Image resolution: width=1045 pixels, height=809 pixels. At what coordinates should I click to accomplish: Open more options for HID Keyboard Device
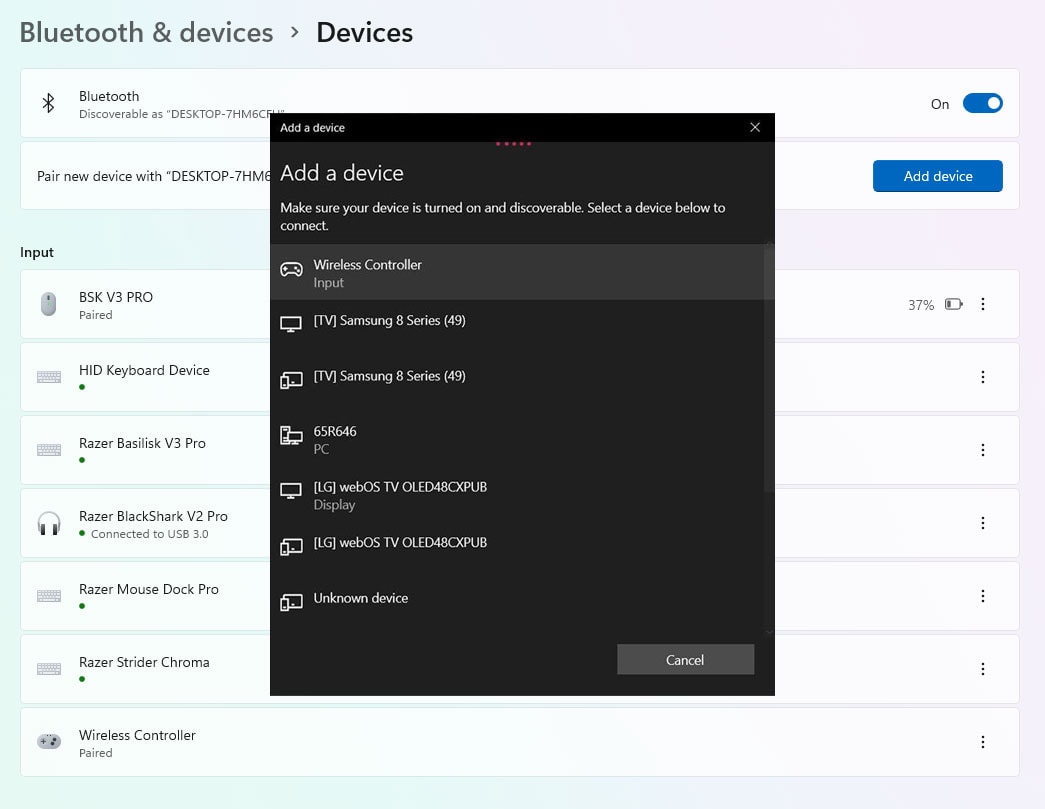pos(983,377)
